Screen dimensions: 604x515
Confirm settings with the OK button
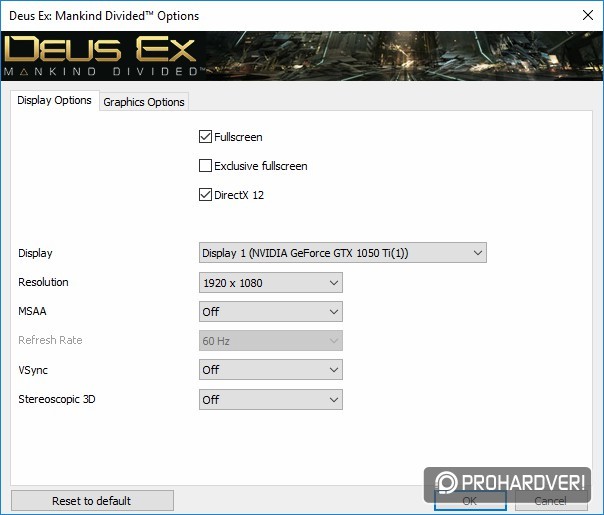coord(470,501)
